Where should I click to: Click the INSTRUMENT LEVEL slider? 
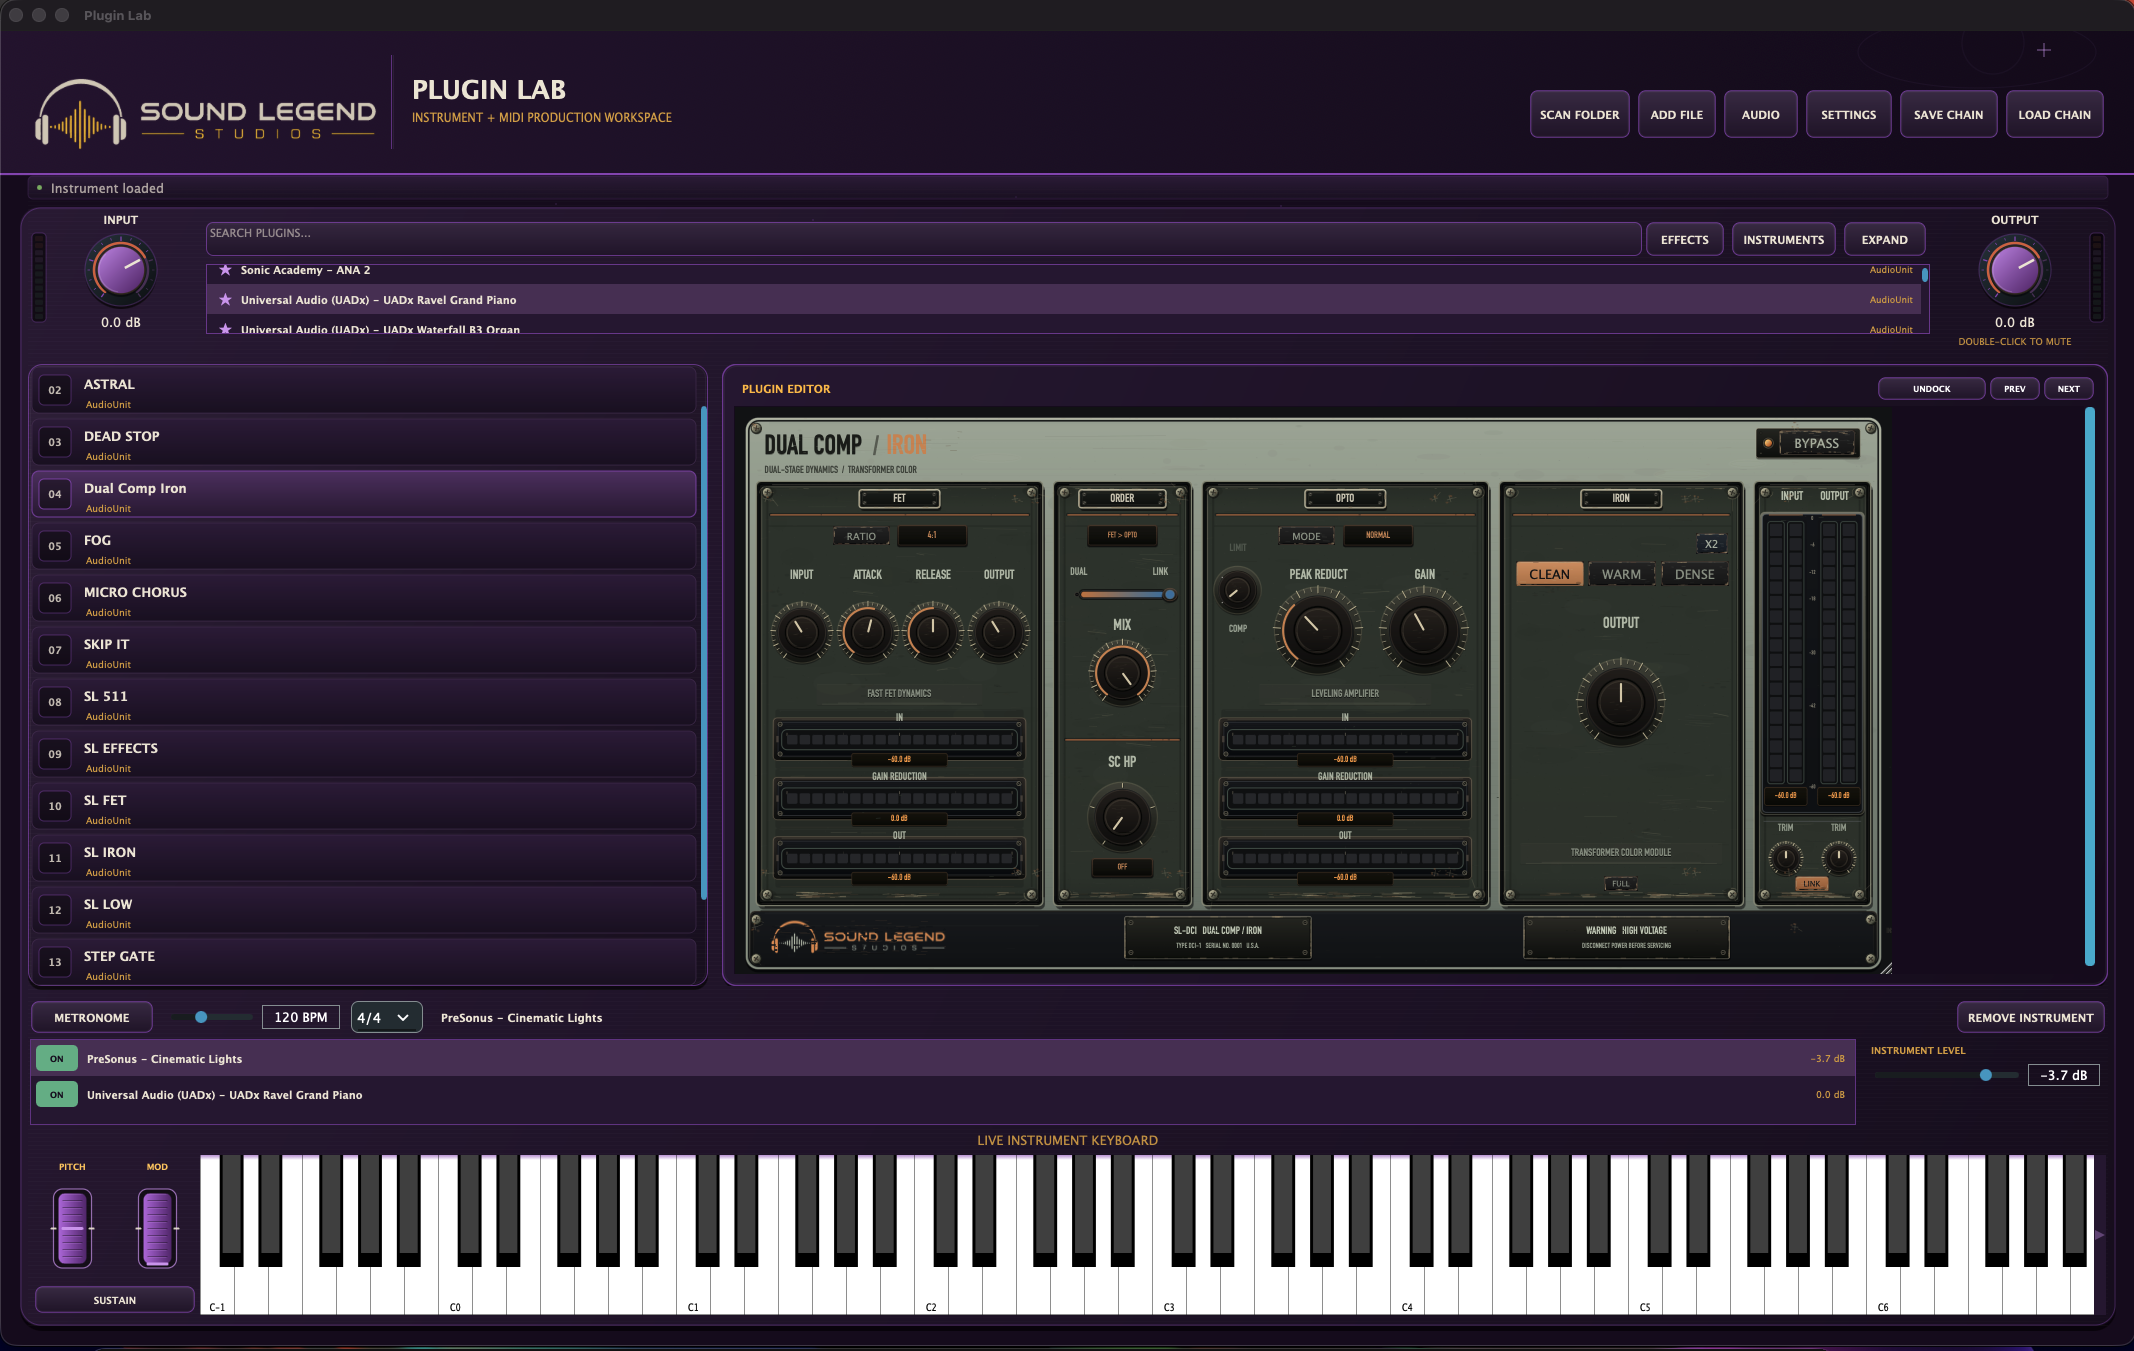pos(1946,1075)
